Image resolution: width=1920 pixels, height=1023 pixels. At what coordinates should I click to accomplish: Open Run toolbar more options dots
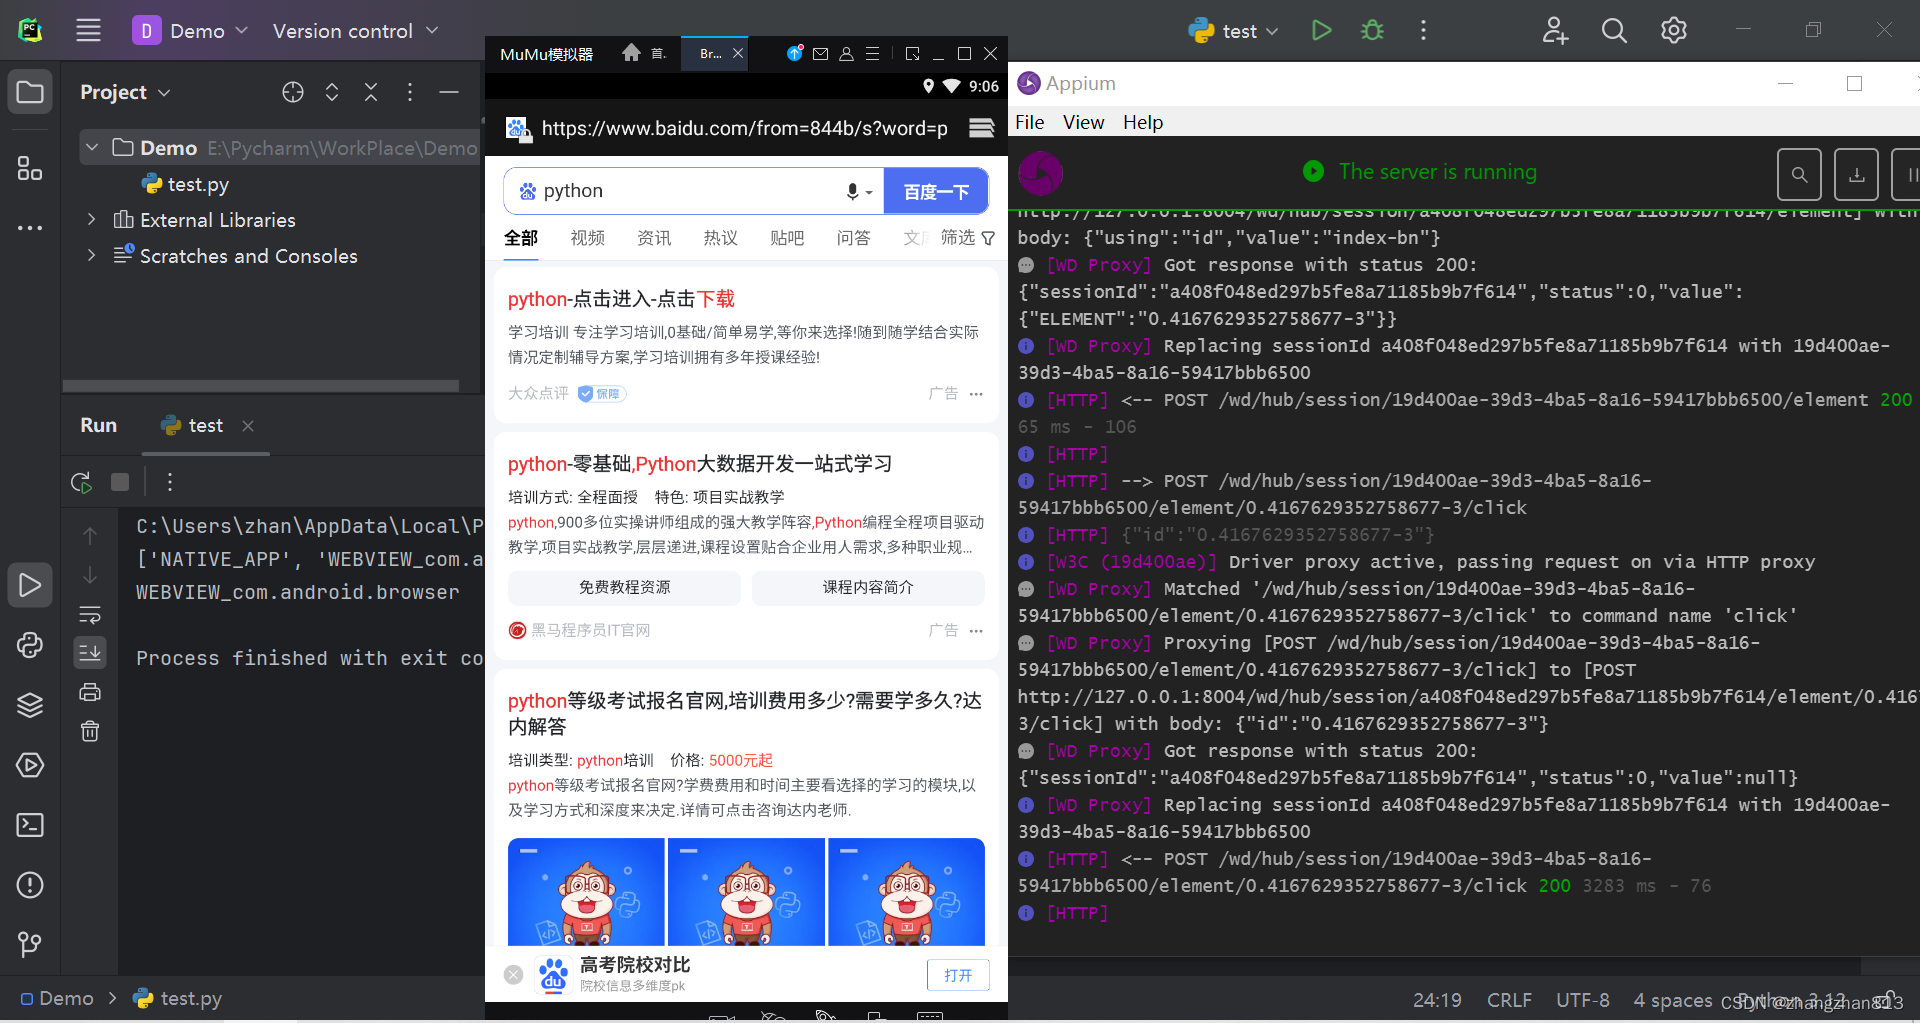click(170, 482)
